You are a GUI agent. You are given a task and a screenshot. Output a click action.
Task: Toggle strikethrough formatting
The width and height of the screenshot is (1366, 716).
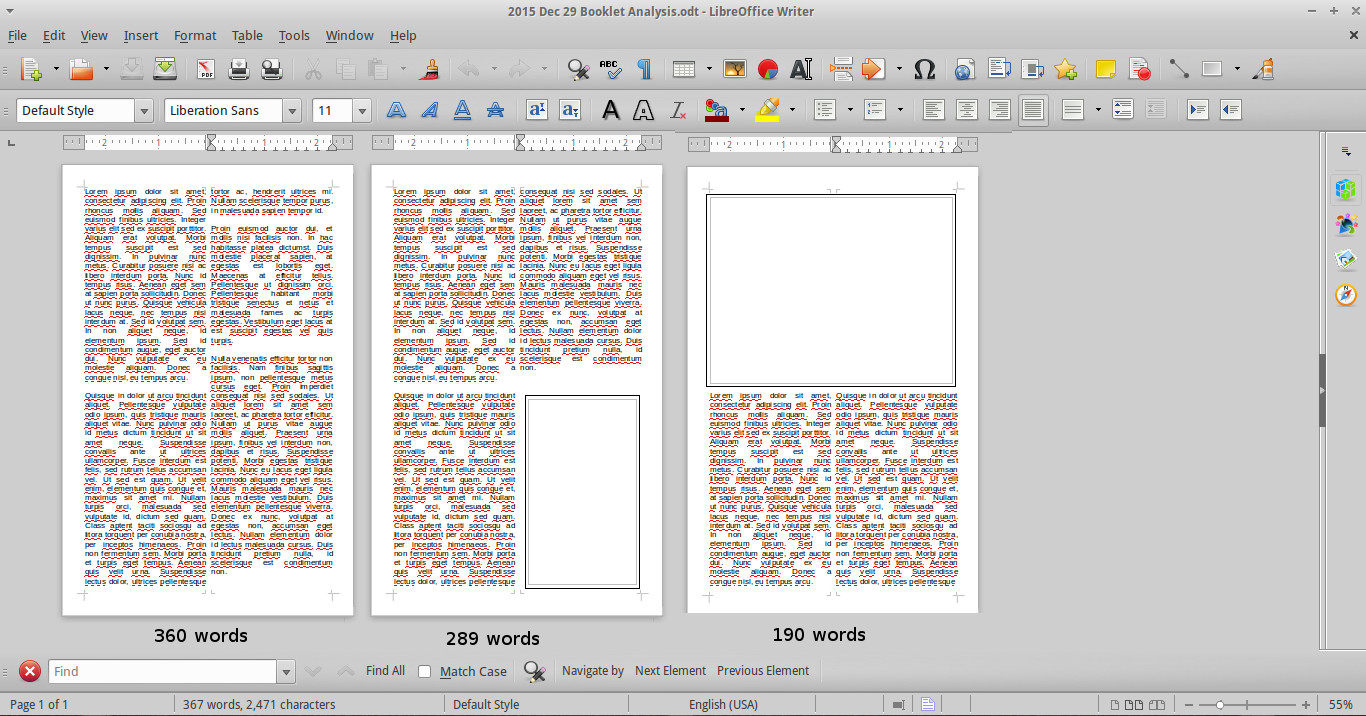(495, 110)
